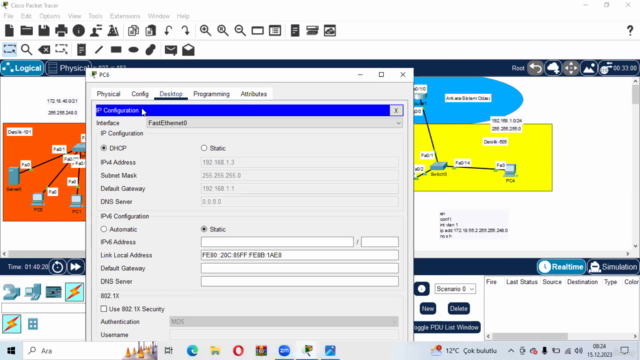
Task: Open the Scenario 0 dropdown
Action: pyautogui.click(x=455, y=289)
